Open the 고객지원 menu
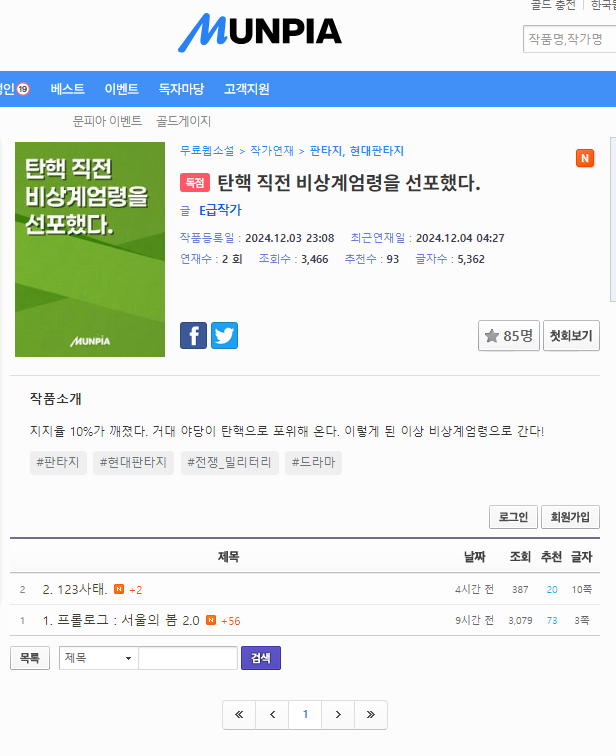616x756 pixels. pos(247,89)
